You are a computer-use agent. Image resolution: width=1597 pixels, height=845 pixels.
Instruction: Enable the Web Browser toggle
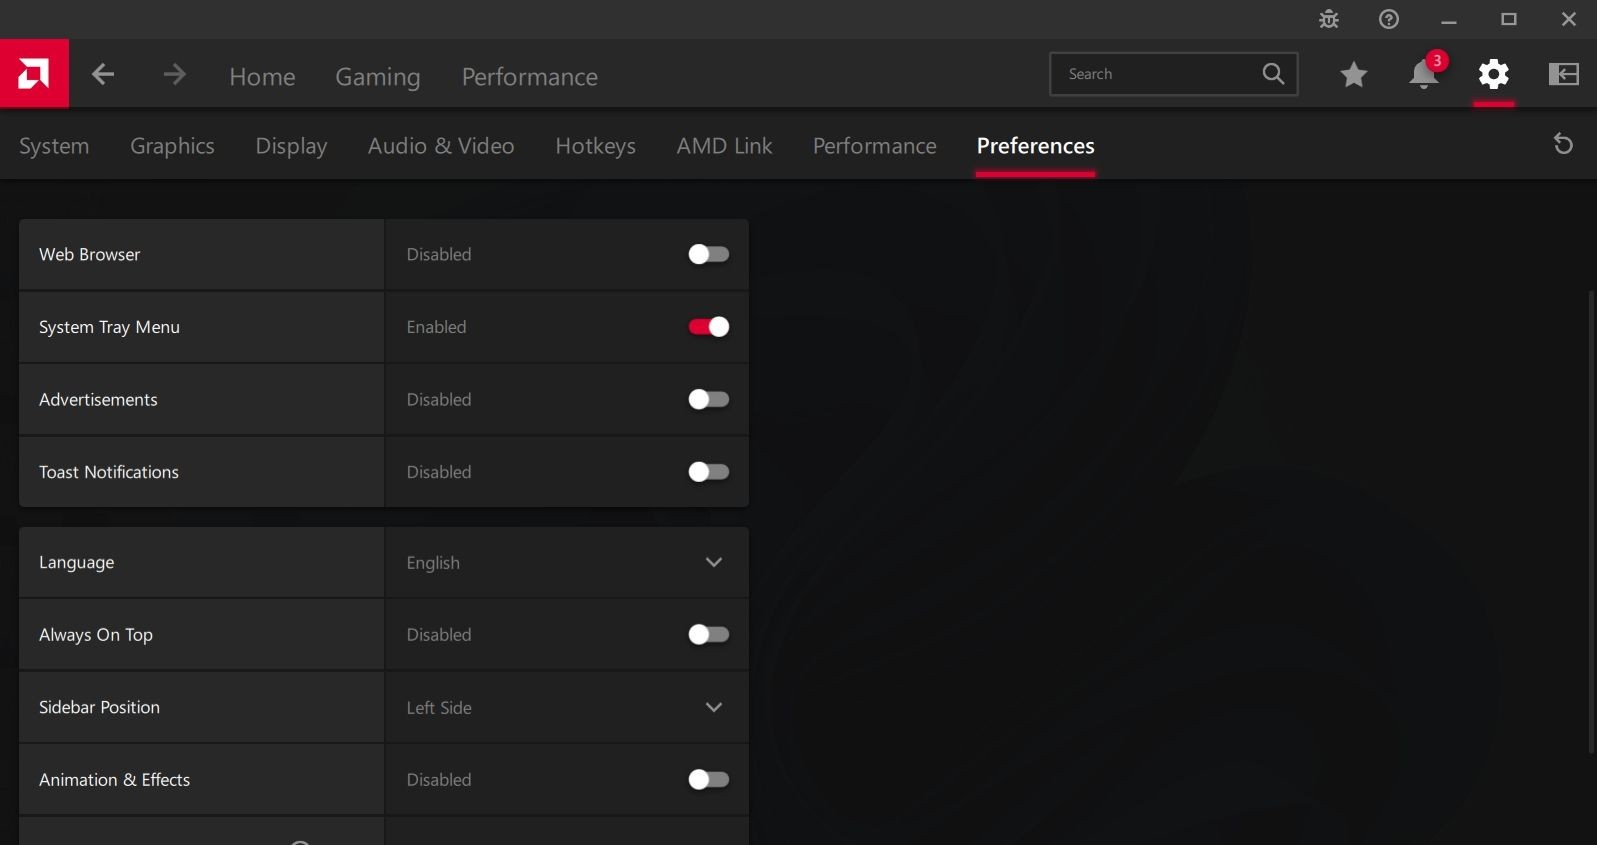(708, 254)
